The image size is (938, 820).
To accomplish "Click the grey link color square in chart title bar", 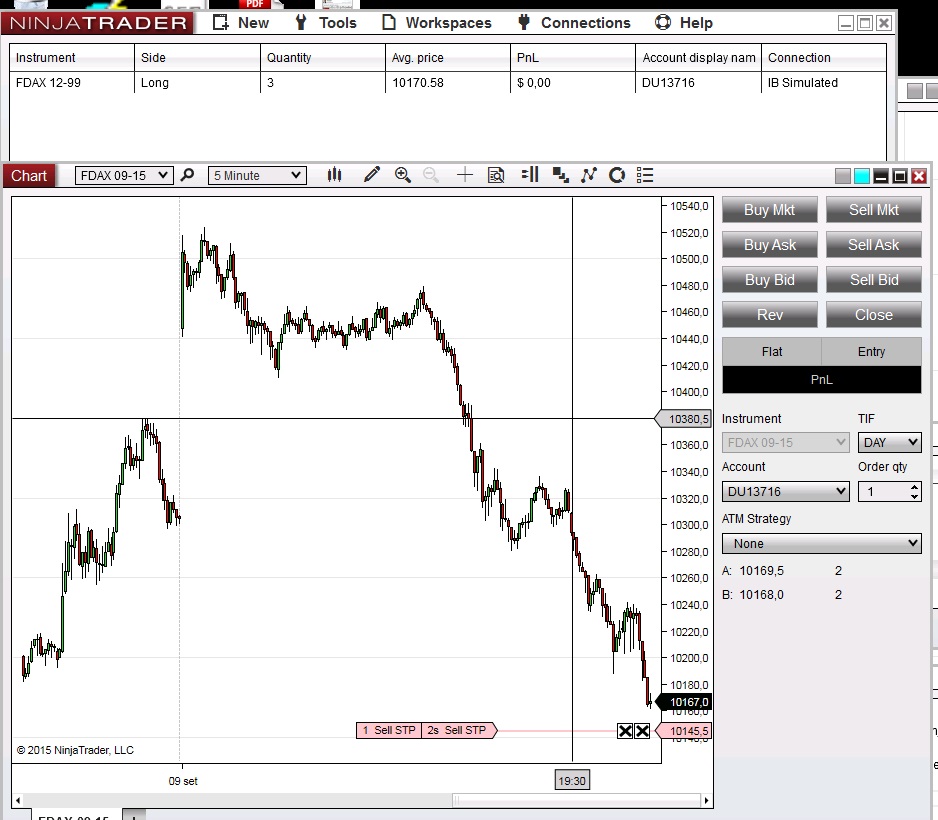I will coord(842,176).
